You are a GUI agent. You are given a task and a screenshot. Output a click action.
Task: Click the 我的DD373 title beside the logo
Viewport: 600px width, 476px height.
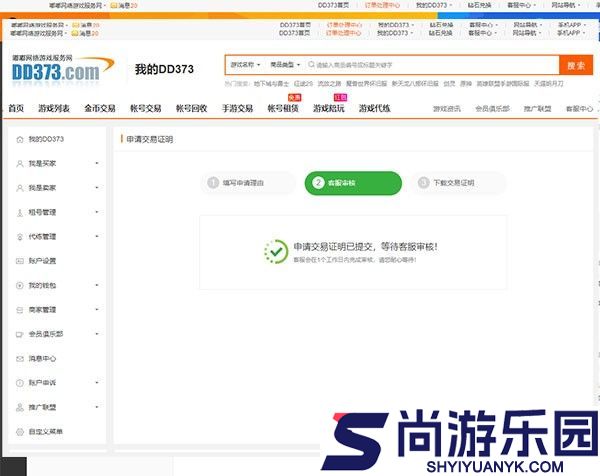164,69
